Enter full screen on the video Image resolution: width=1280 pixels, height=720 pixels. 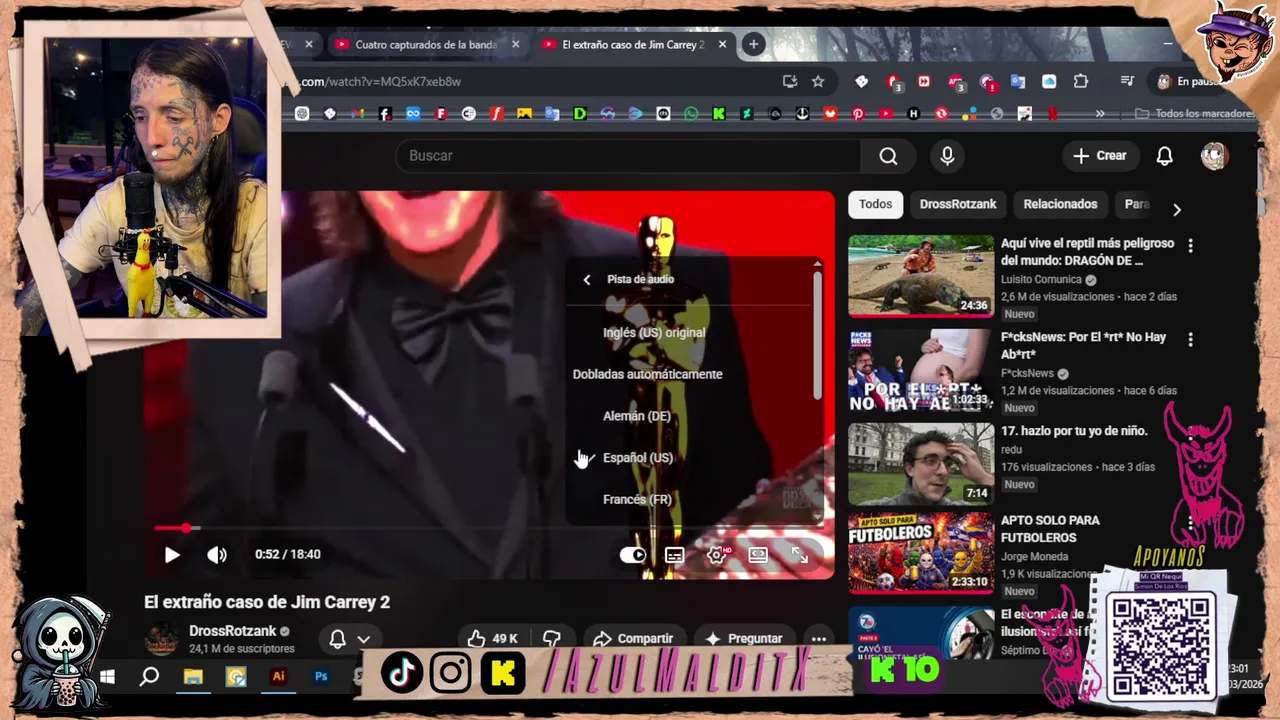[800, 555]
